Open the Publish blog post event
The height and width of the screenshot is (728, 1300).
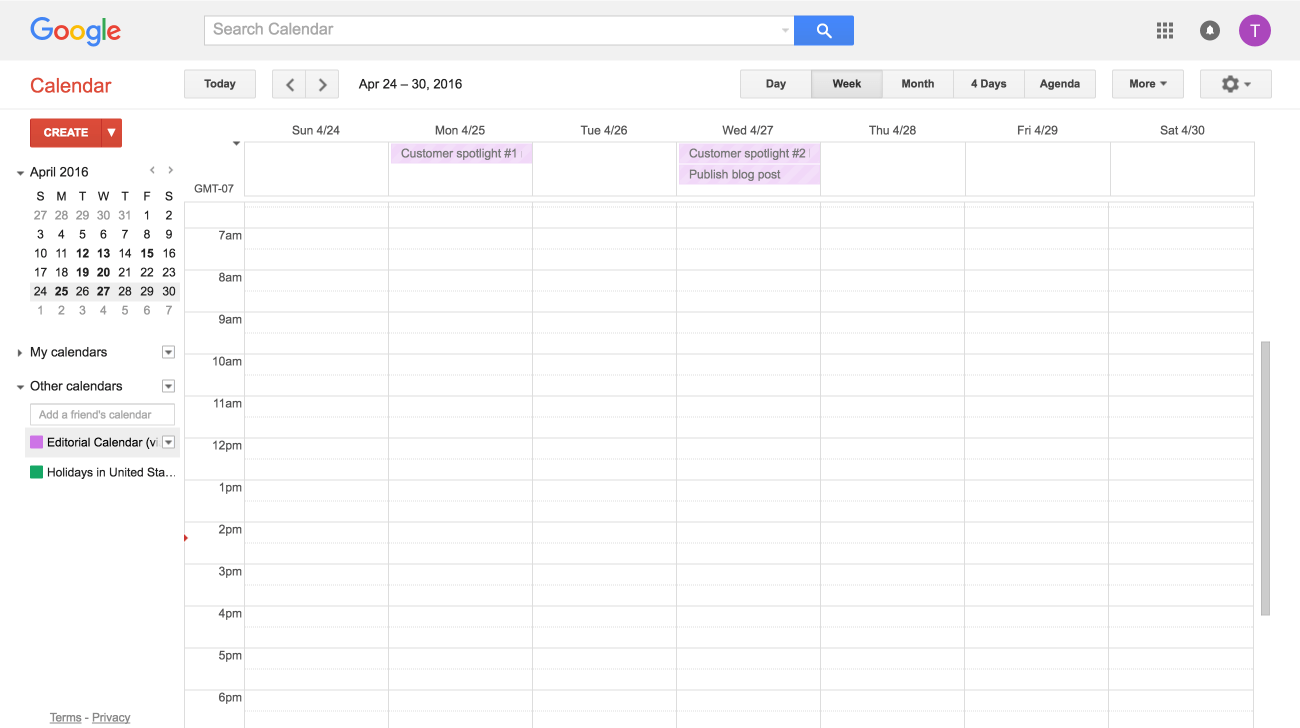735,175
